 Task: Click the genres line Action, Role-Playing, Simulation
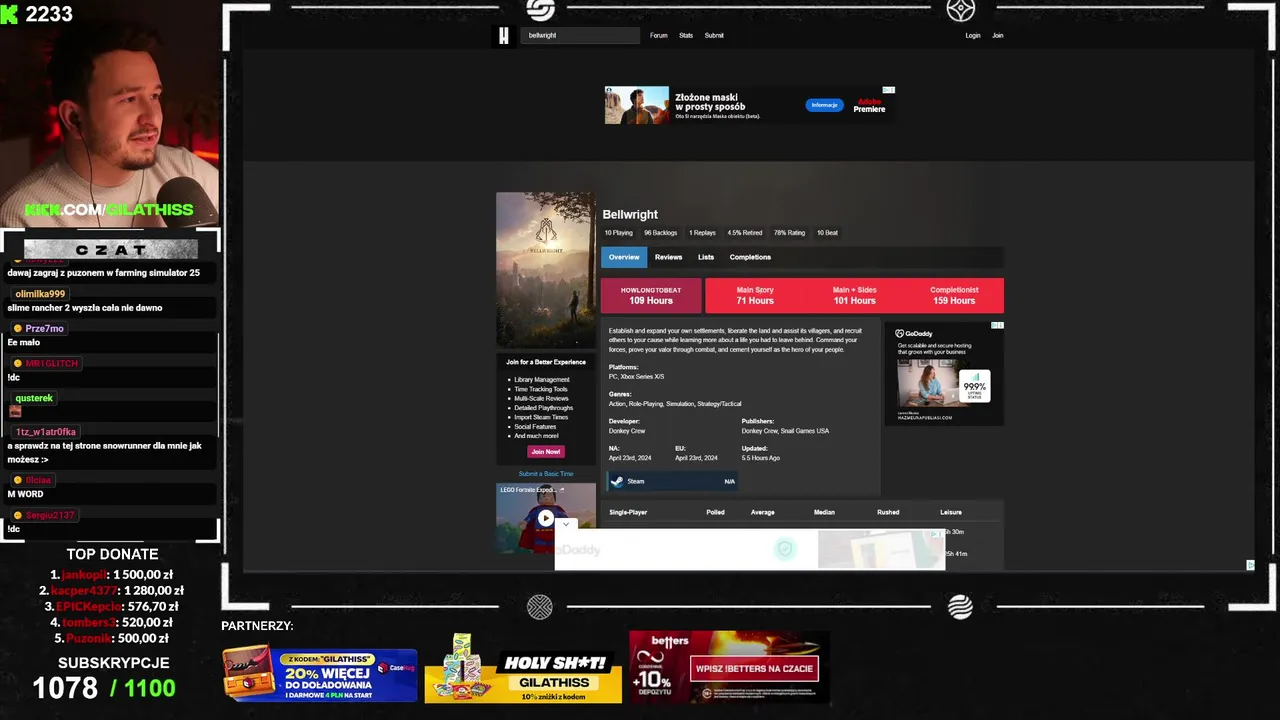point(675,404)
